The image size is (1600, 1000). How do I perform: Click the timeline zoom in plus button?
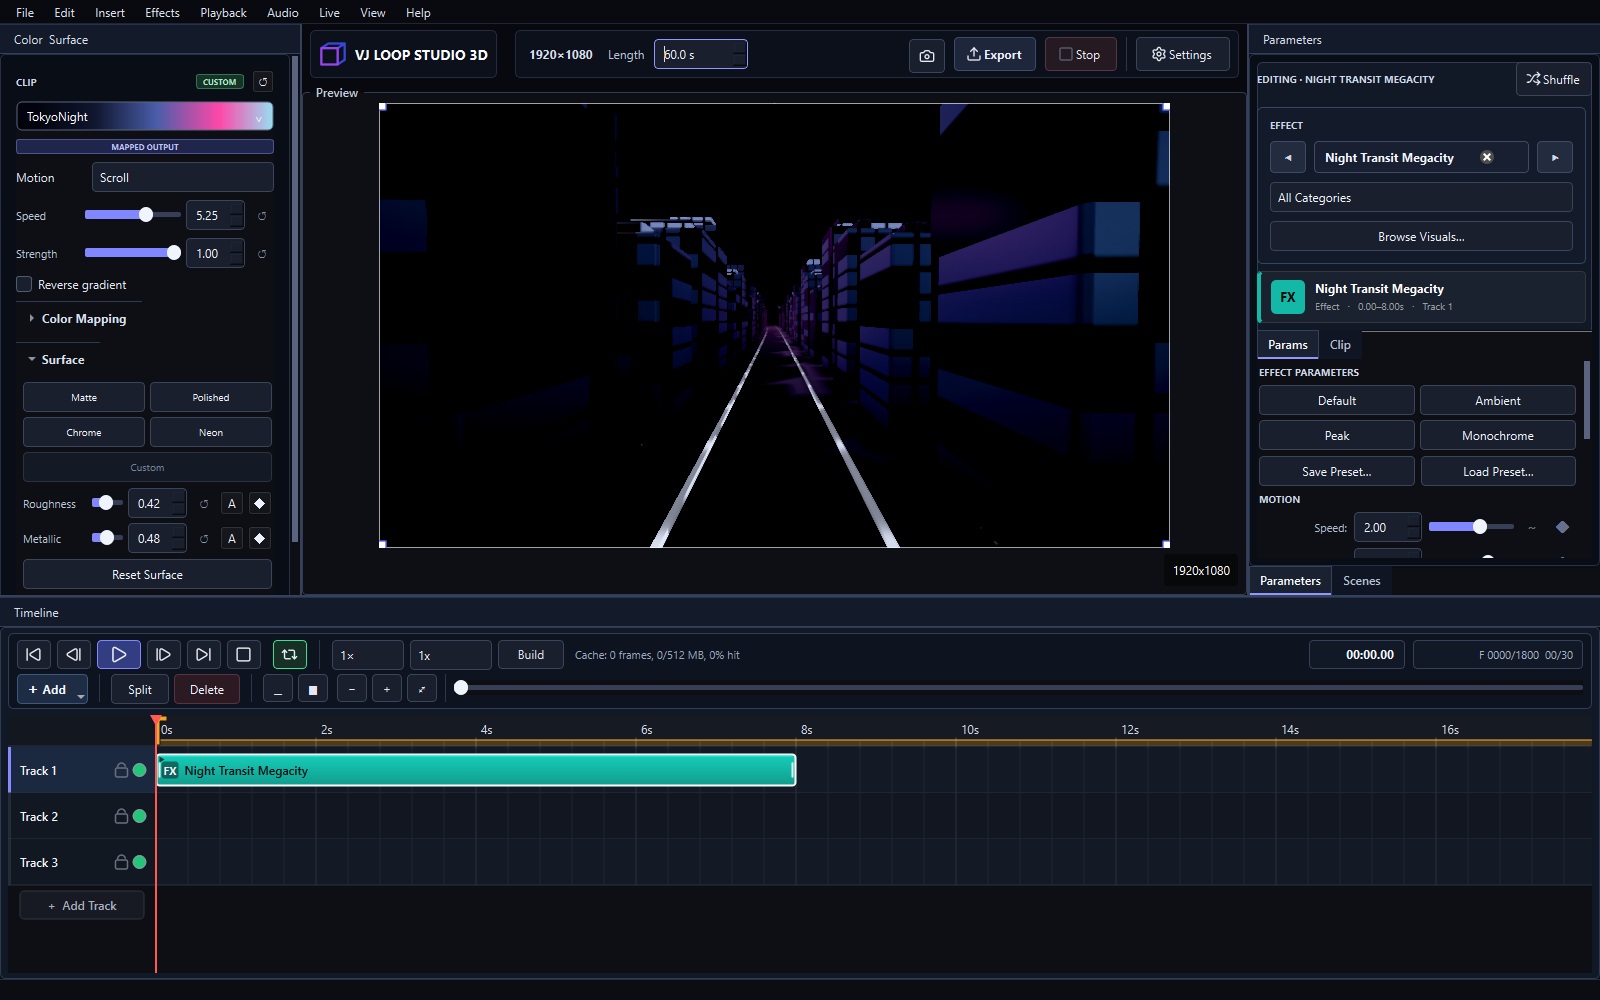click(387, 689)
